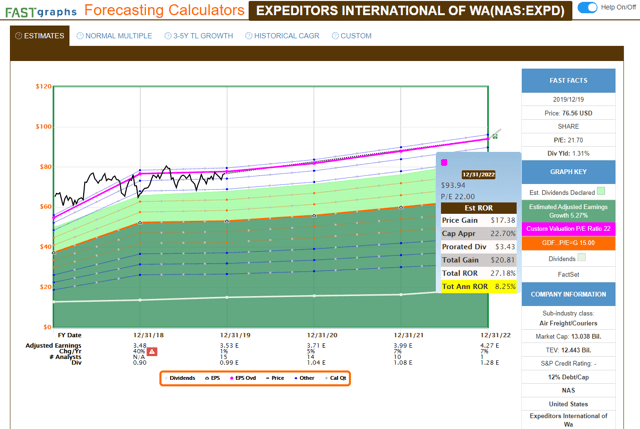
Task: Click help icon beside NORMAL MULTIPLE
Action: click(x=80, y=36)
